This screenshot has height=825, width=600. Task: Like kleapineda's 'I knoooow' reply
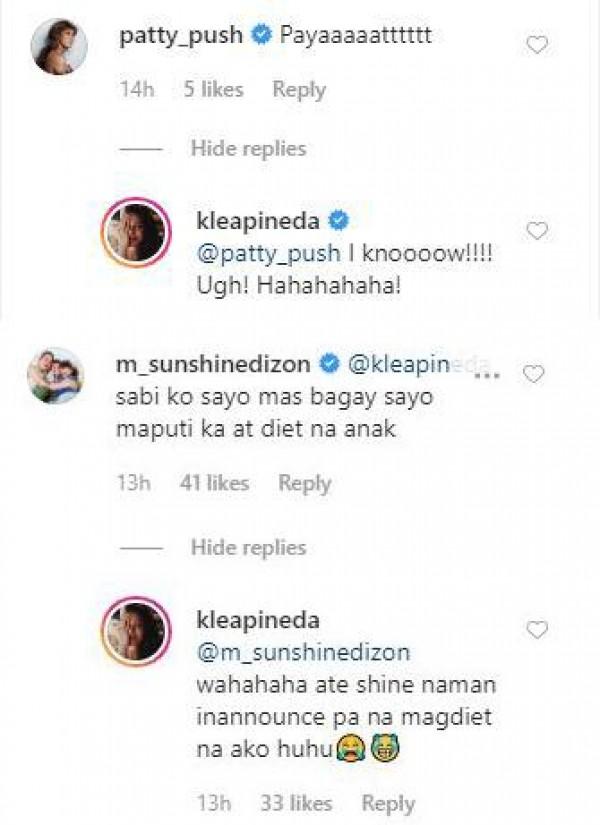(538, 231)
